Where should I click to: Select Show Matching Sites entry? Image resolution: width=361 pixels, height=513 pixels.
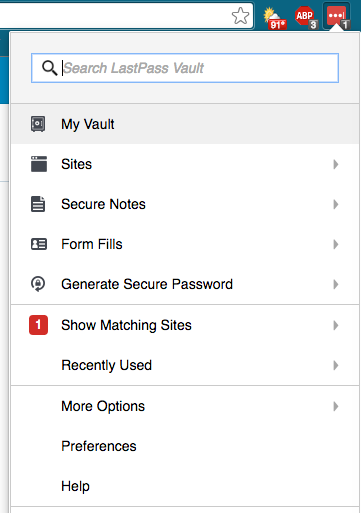pos(185,325)
